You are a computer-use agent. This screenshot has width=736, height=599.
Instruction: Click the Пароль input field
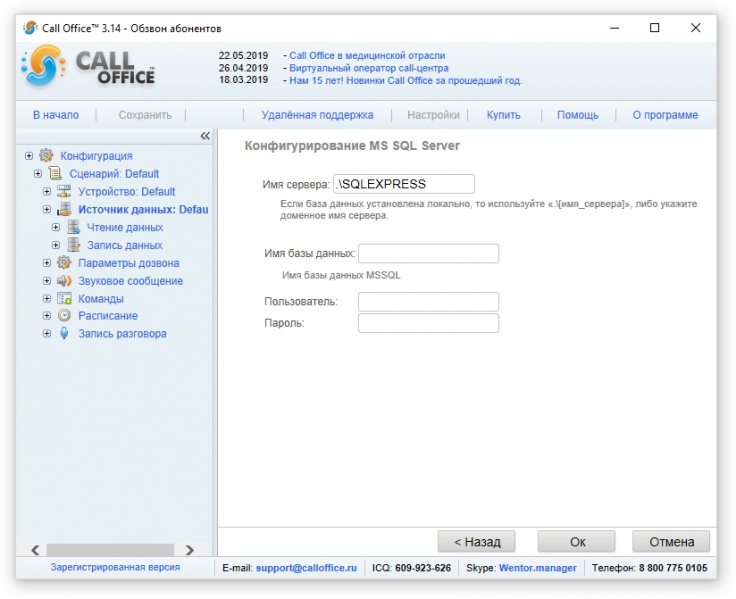[429, 323]
